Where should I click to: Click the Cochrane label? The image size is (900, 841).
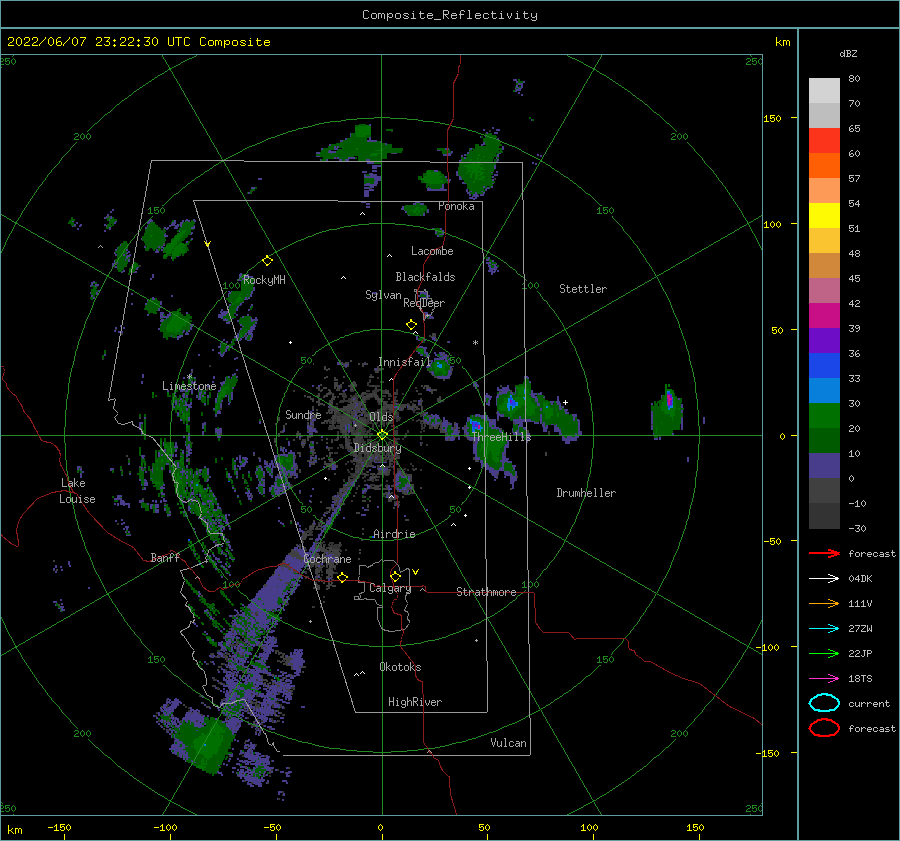point(327,559)
